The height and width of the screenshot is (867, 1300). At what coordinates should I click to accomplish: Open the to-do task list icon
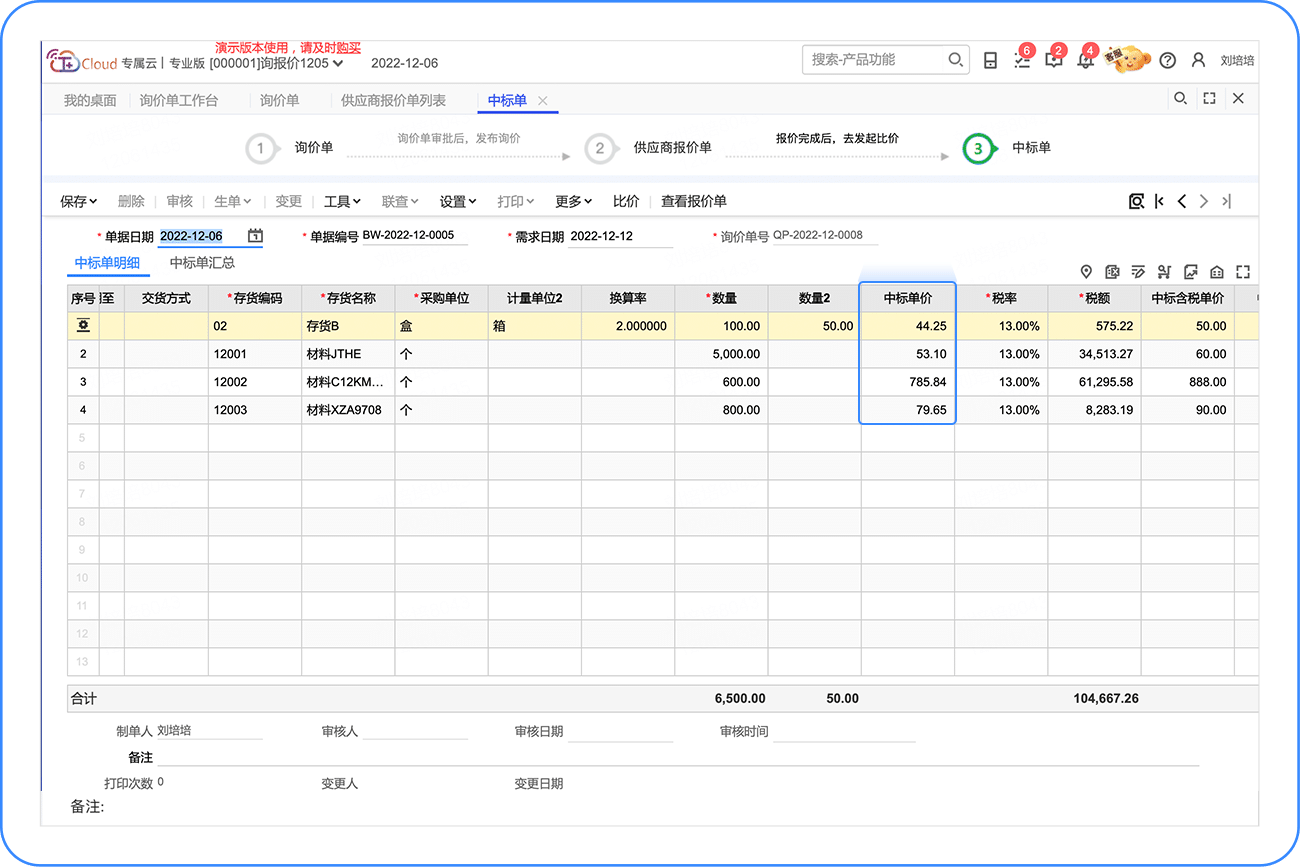[x=1021, y=61]
